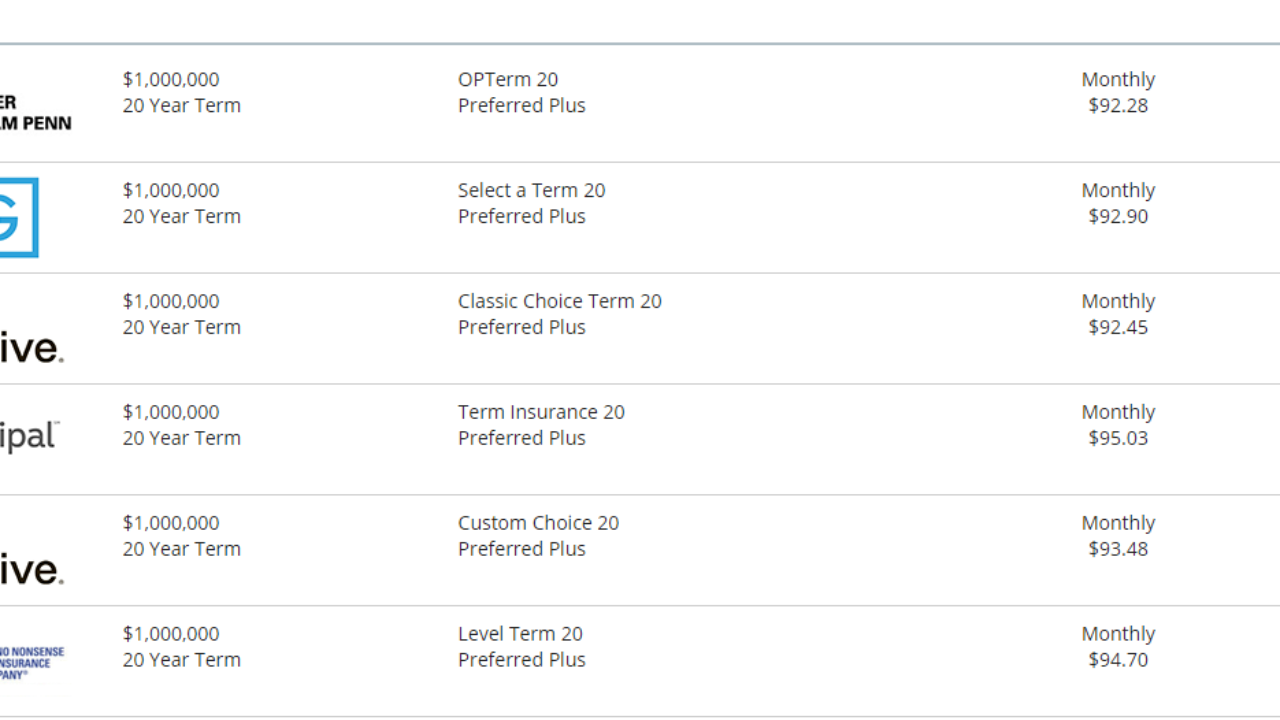Pick the Level Term 20 plan
The image size is (1280, 720).
[520, 635]
